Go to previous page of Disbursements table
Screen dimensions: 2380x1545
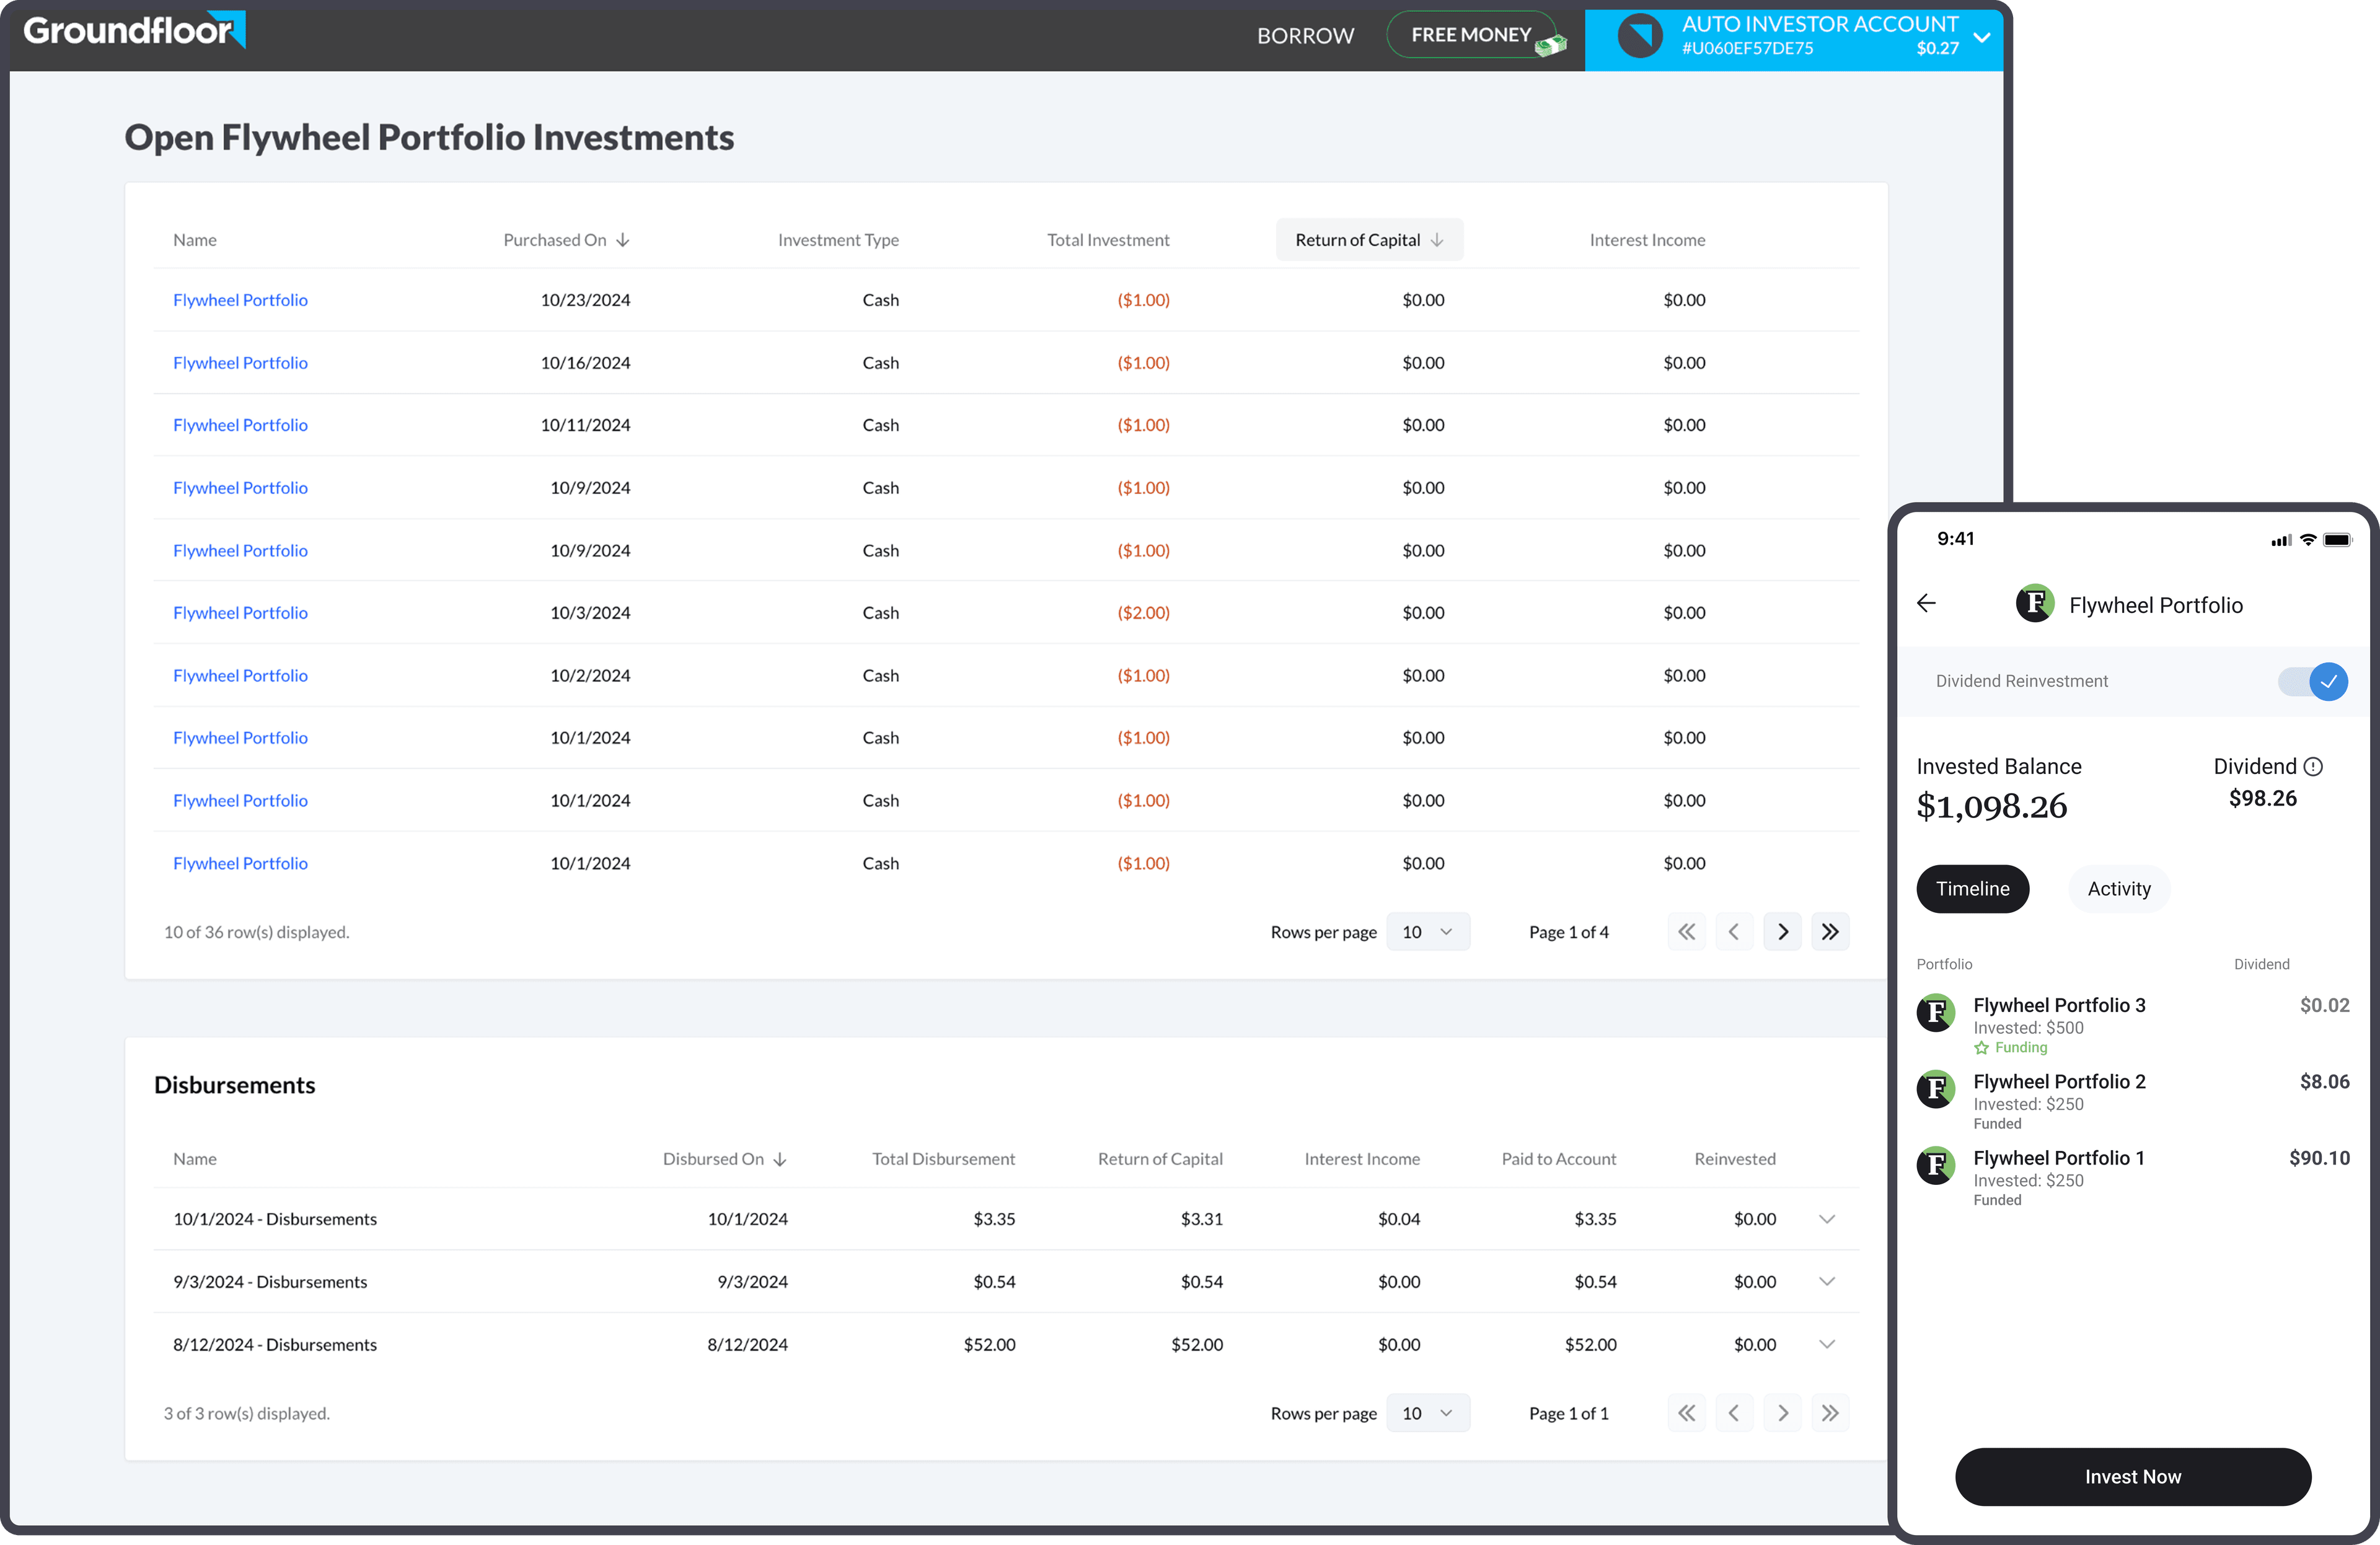pos(1734,1413)
